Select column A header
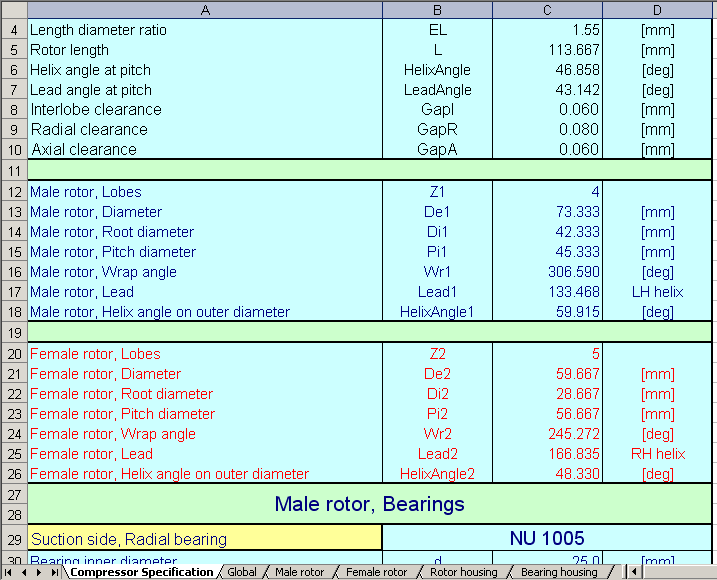 [205, 10]
